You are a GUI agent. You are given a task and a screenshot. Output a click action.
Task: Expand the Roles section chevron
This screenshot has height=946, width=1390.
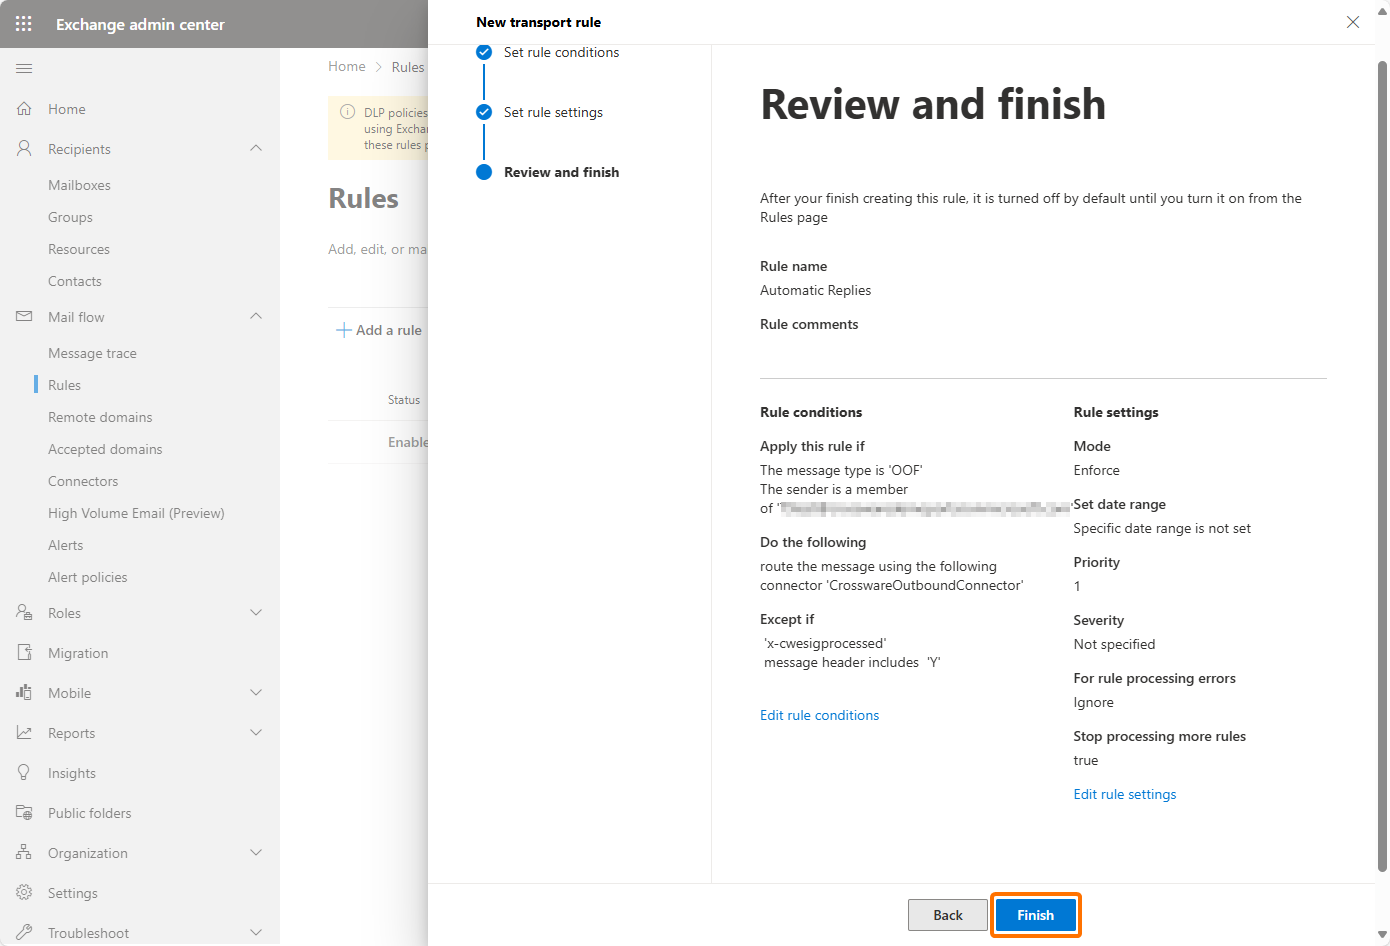(x=256, y=613)
